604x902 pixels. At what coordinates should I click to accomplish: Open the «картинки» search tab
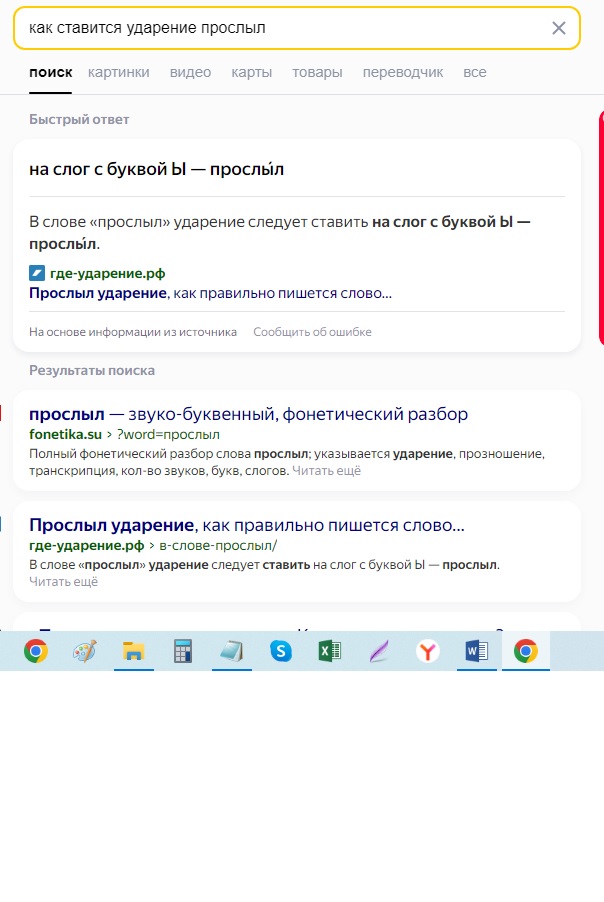point(118,72)
